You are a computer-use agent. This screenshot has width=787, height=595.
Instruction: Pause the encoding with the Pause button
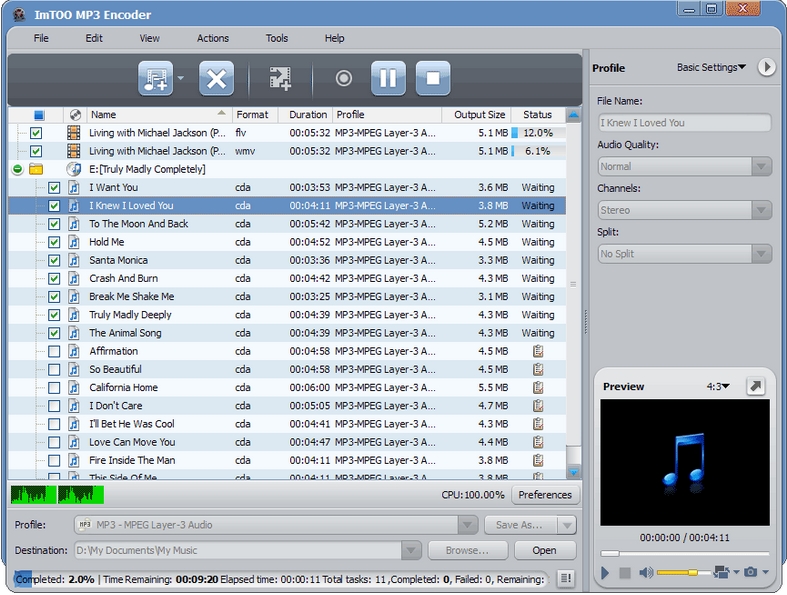click(388, 78)
